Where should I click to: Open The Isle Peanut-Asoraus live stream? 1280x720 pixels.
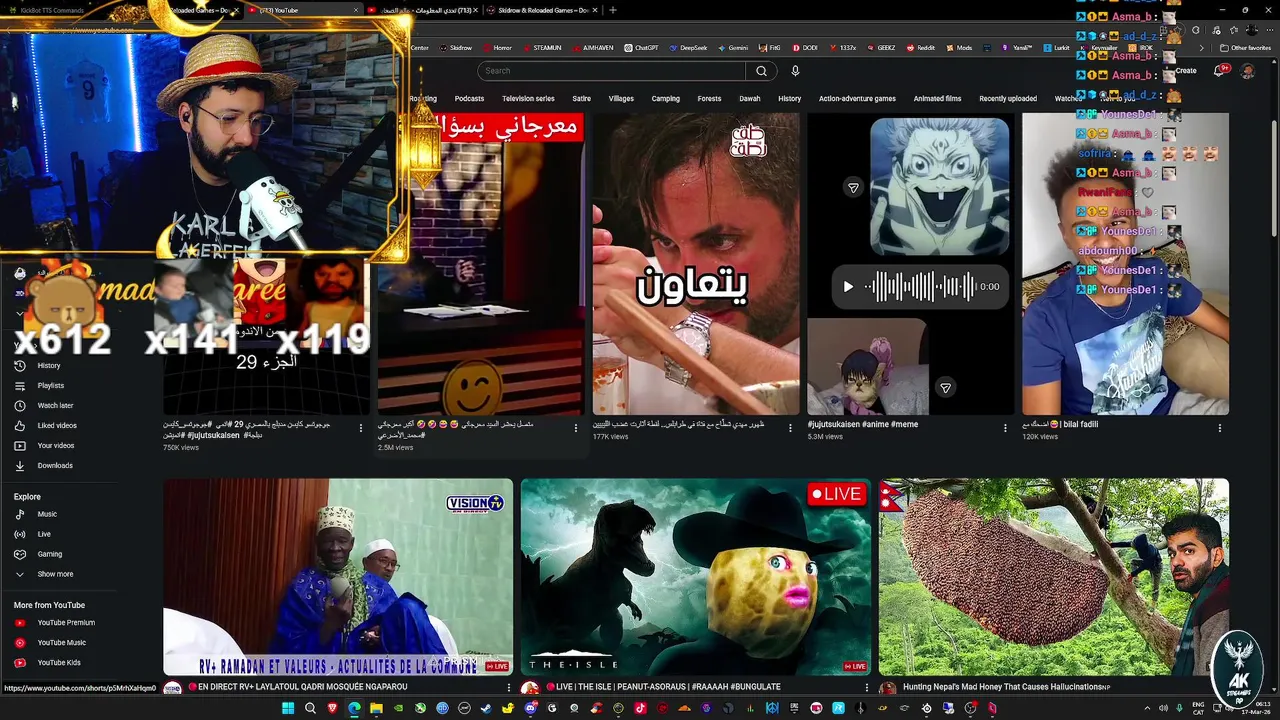696,577
